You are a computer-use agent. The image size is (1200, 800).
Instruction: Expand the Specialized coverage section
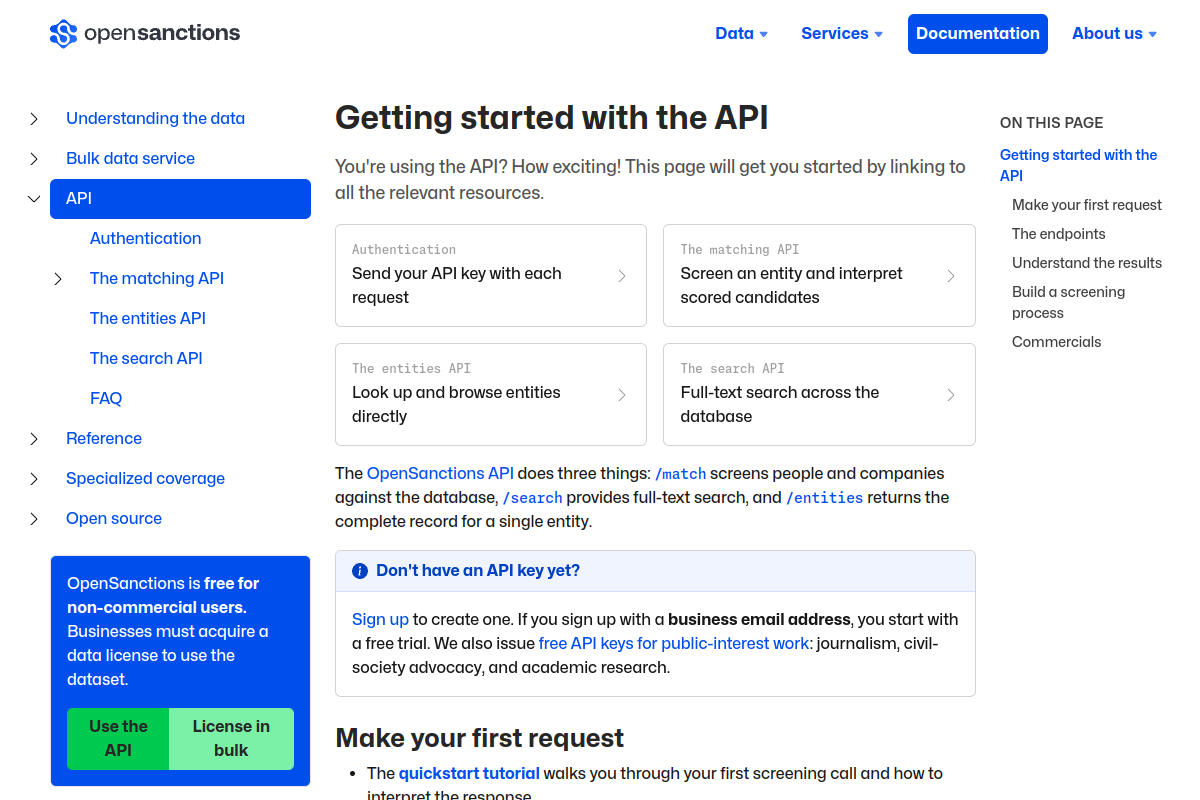34,479
